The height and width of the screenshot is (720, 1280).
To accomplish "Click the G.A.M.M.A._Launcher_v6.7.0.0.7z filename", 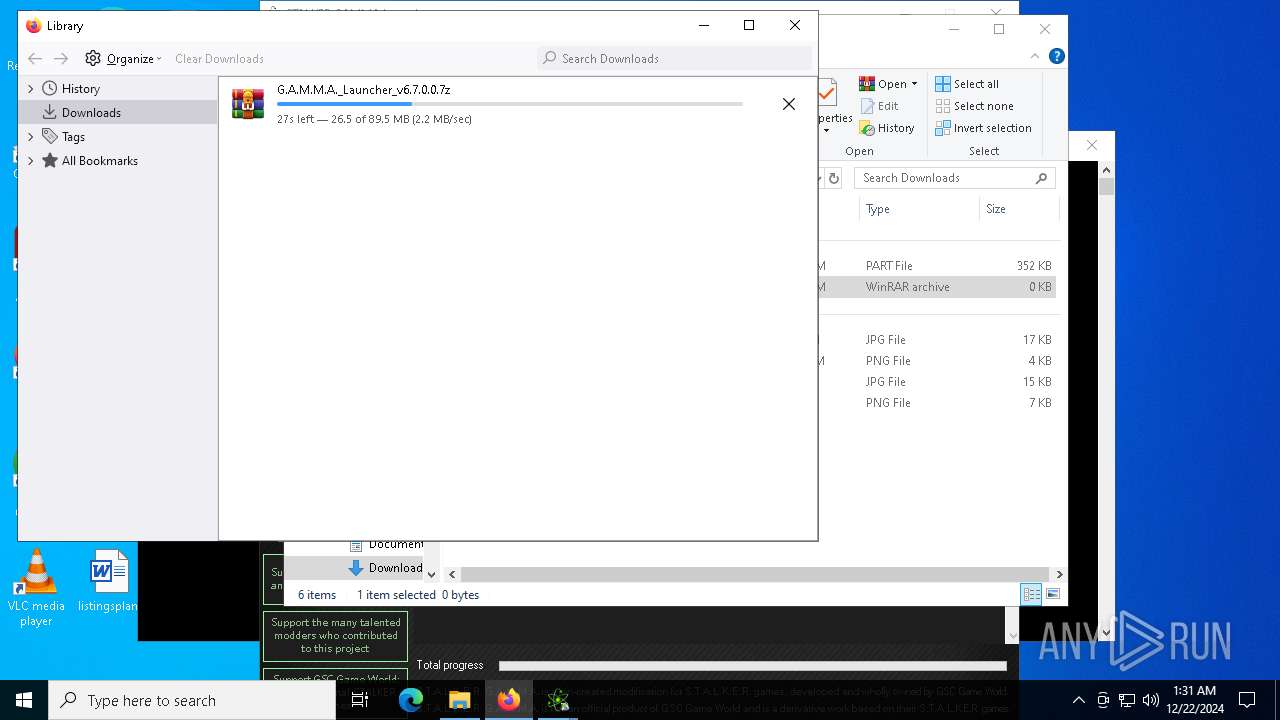I will click(x=363, y=90).
